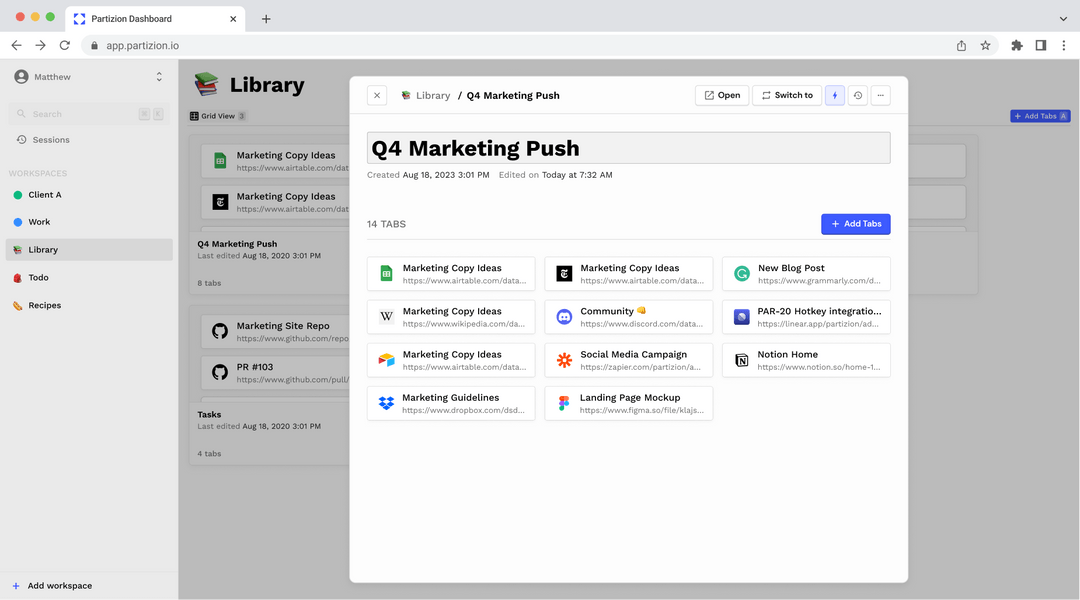This screenshot has width=1080, height=600.
Task: Open version history via the clock icon
Action: [x=858, y=95]
